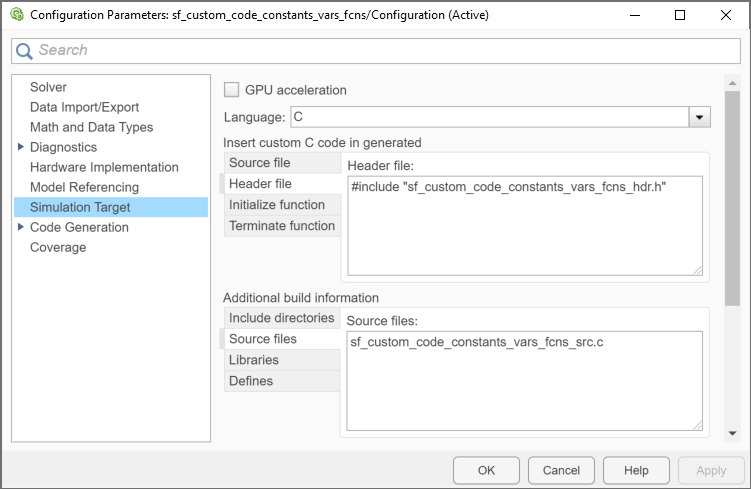Click the Configuration Parameters title bar gear icon

tap(16, 15)
